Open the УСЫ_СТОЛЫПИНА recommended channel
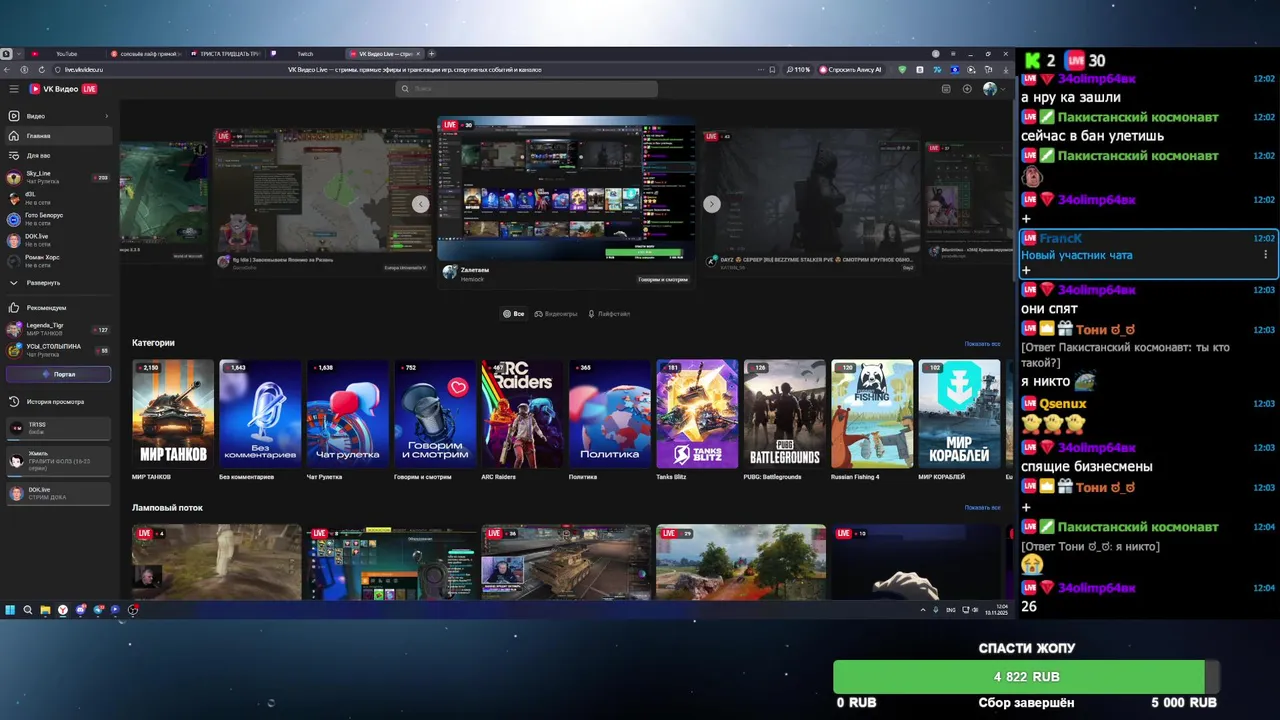1280x720 pixels. (x=58, y=350)
